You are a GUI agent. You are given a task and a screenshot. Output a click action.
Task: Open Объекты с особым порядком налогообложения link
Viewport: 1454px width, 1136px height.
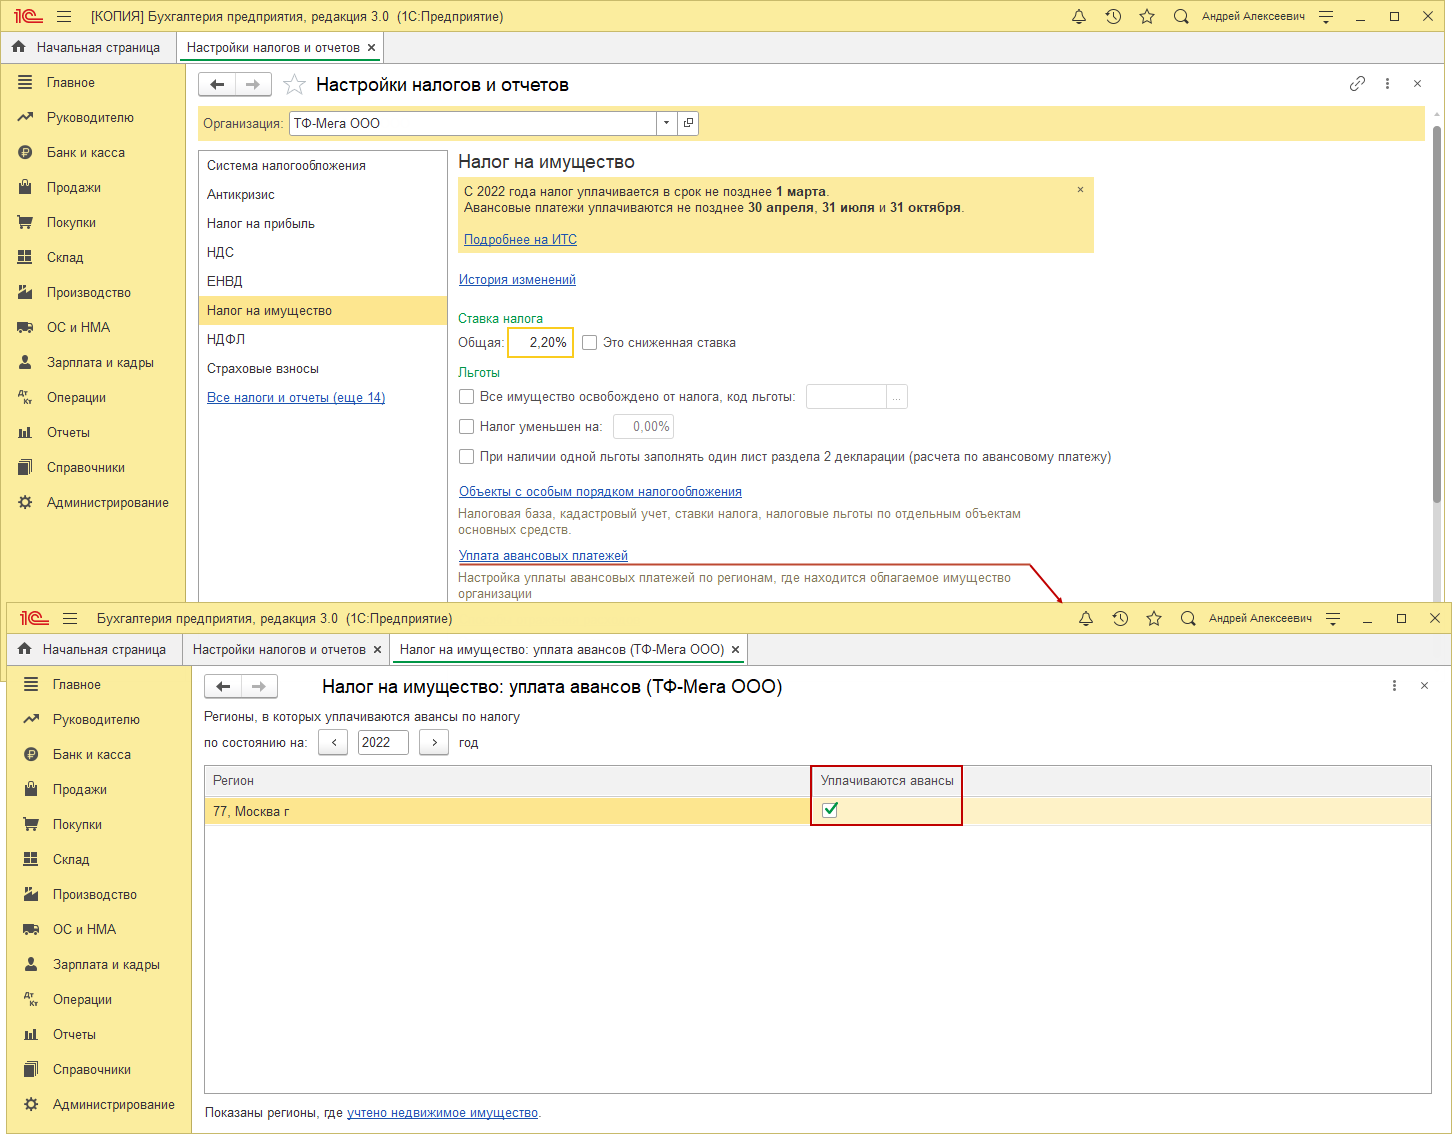[x=600, y=492]
